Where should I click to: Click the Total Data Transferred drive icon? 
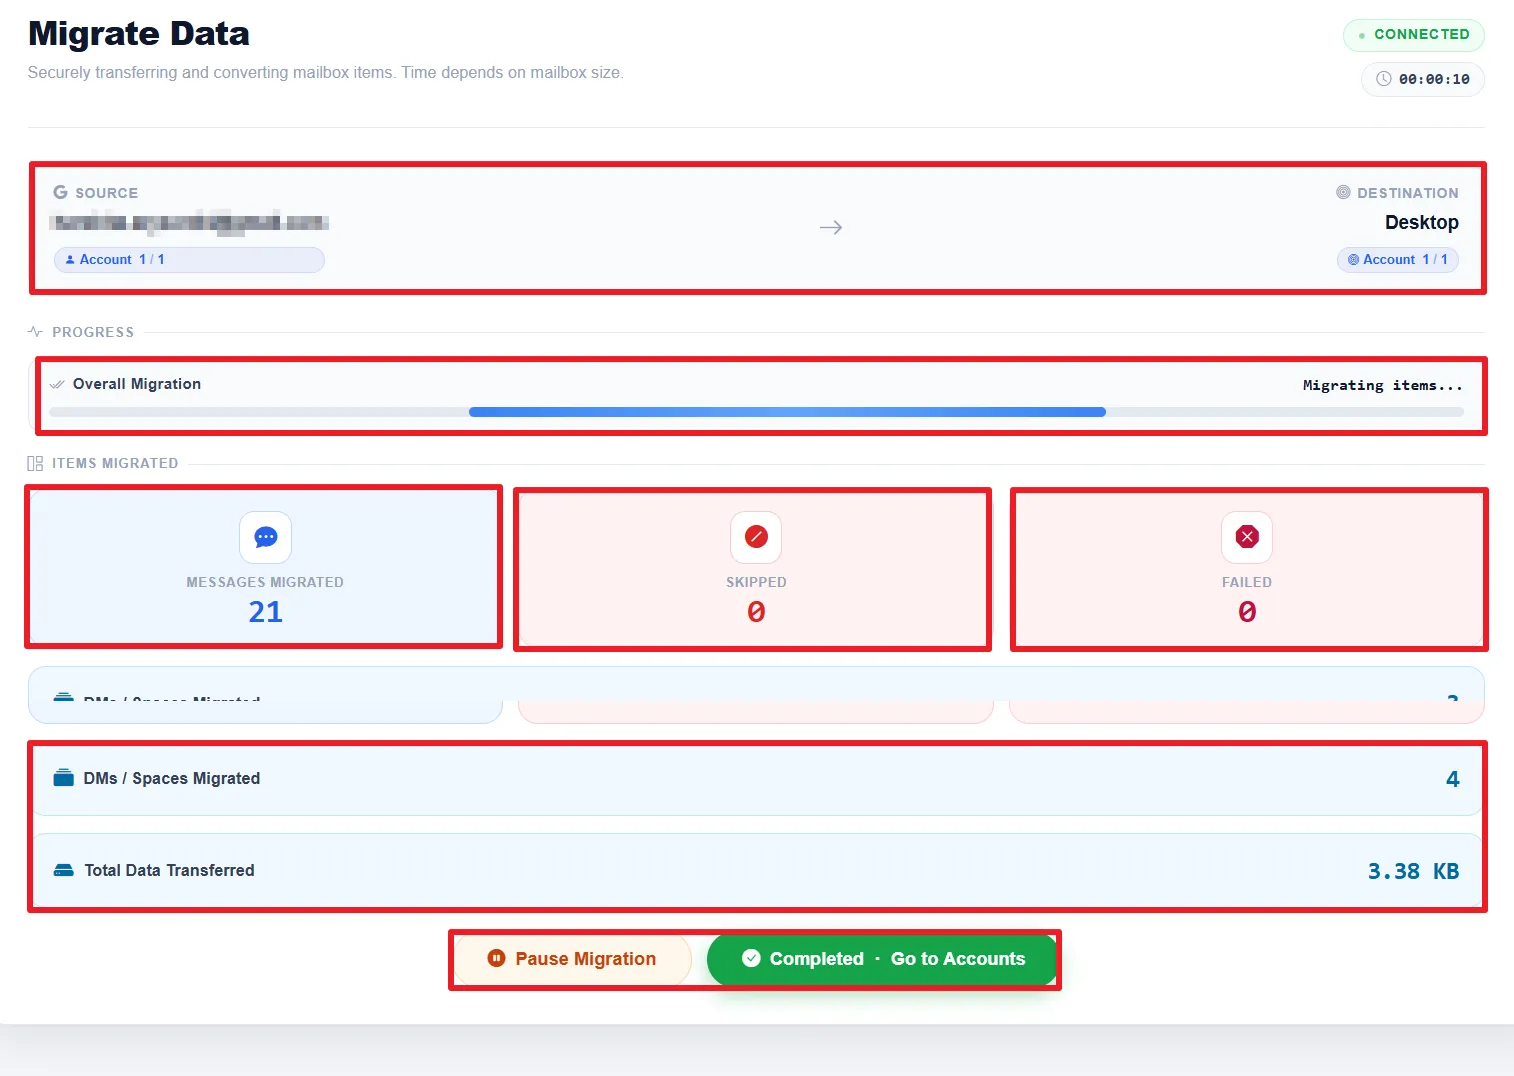[64, 870]
